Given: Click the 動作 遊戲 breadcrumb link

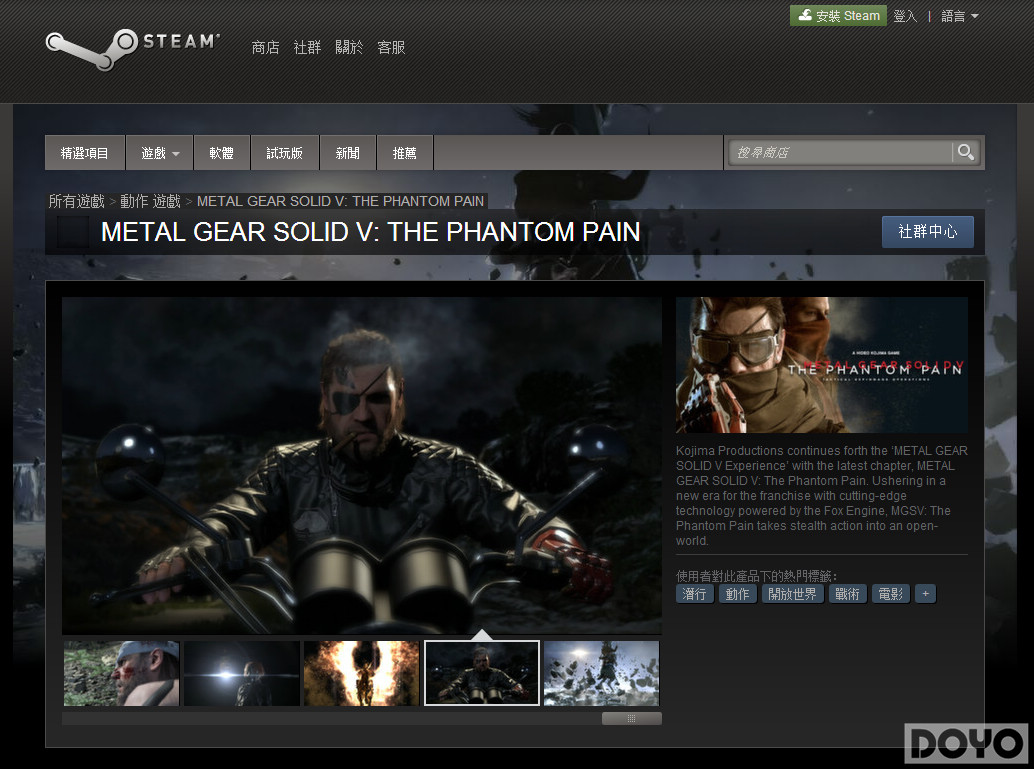Looking at the screenshot, I should (x=150, y=201).
